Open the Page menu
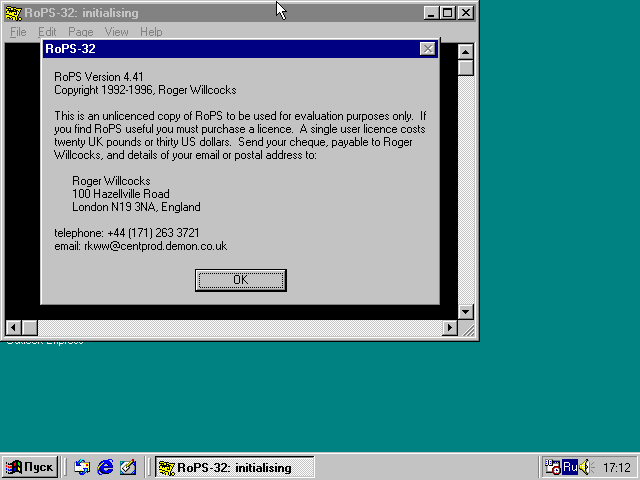The height and width of the screenshot is (480, 640). (80, 32)
